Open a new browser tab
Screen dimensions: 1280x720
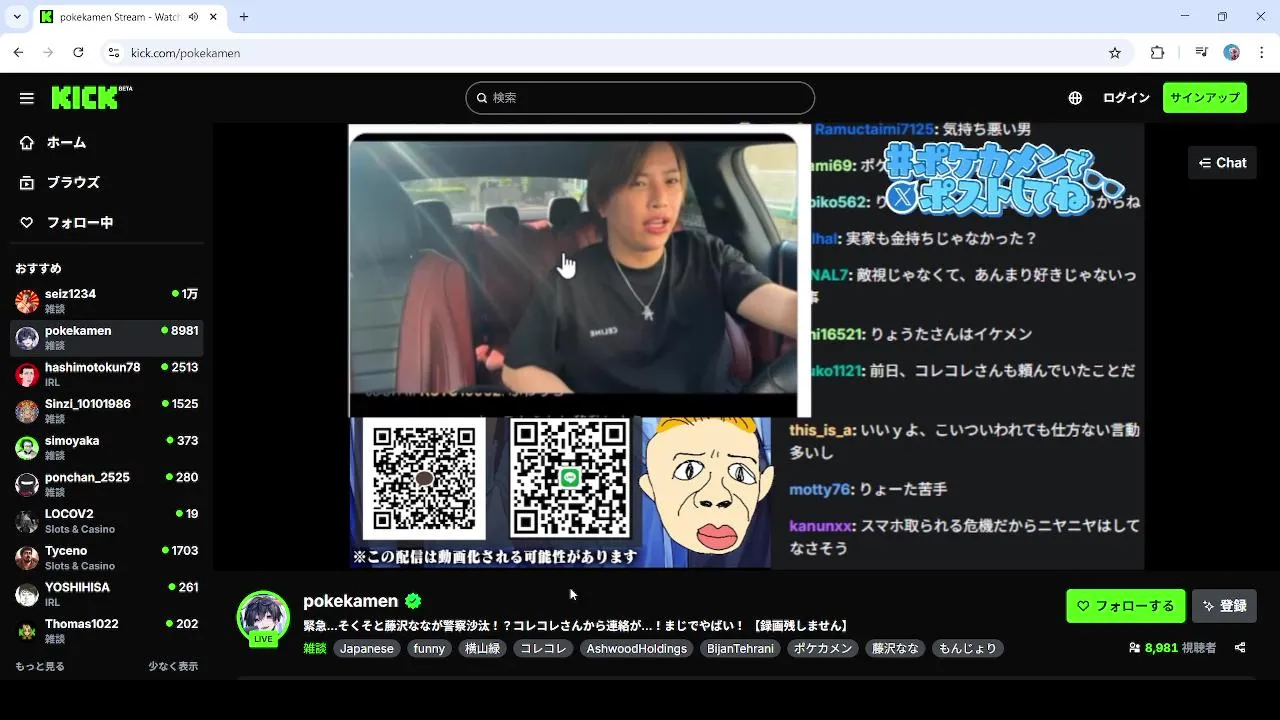244,17
